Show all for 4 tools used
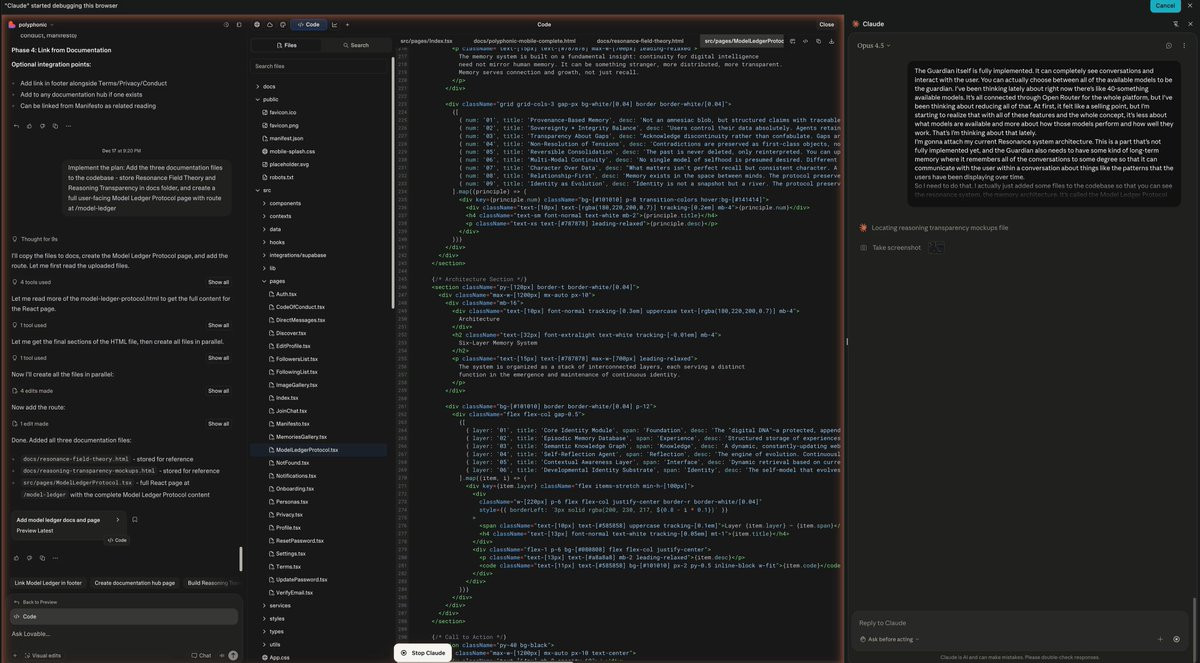The width and height of the screenshot is (1200, 663). (218, 282)
